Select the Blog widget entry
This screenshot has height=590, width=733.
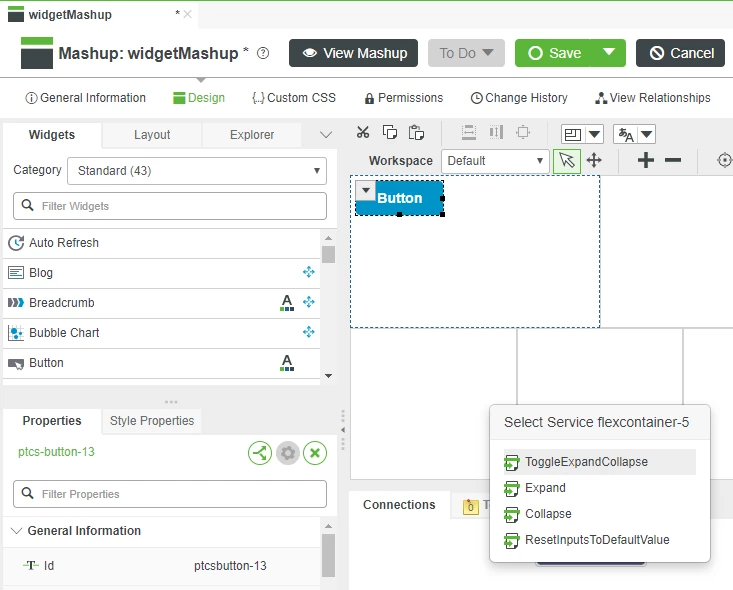[161, 273]
